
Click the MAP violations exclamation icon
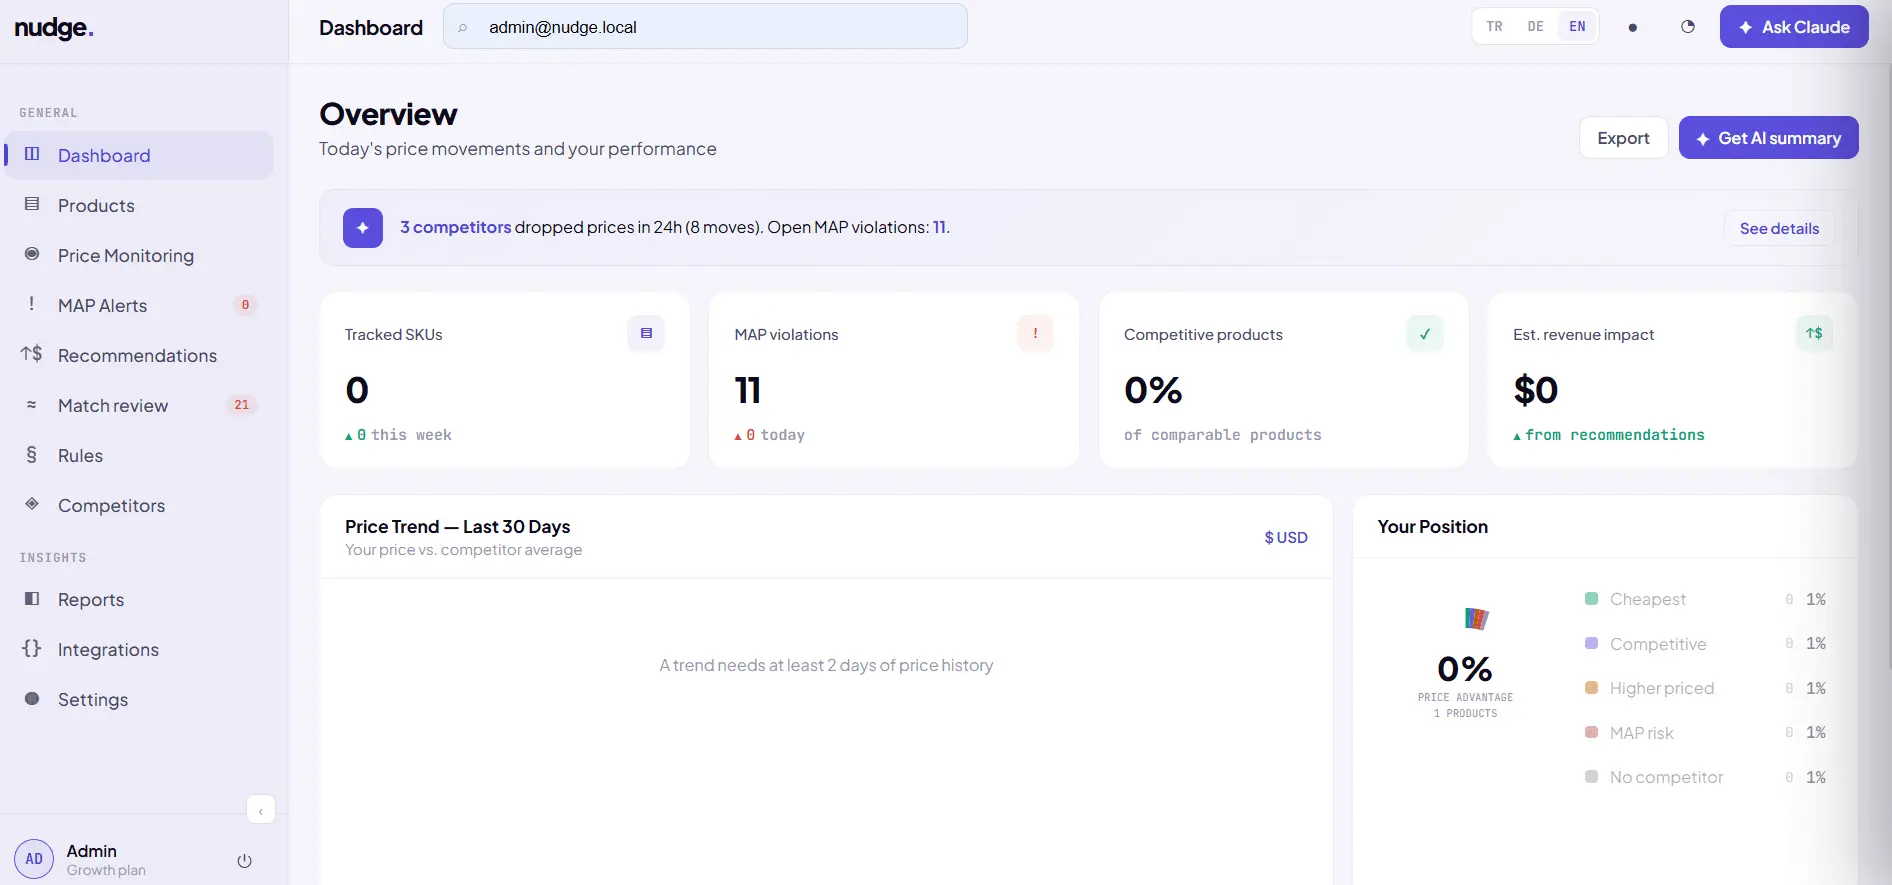click(1035, 333)
